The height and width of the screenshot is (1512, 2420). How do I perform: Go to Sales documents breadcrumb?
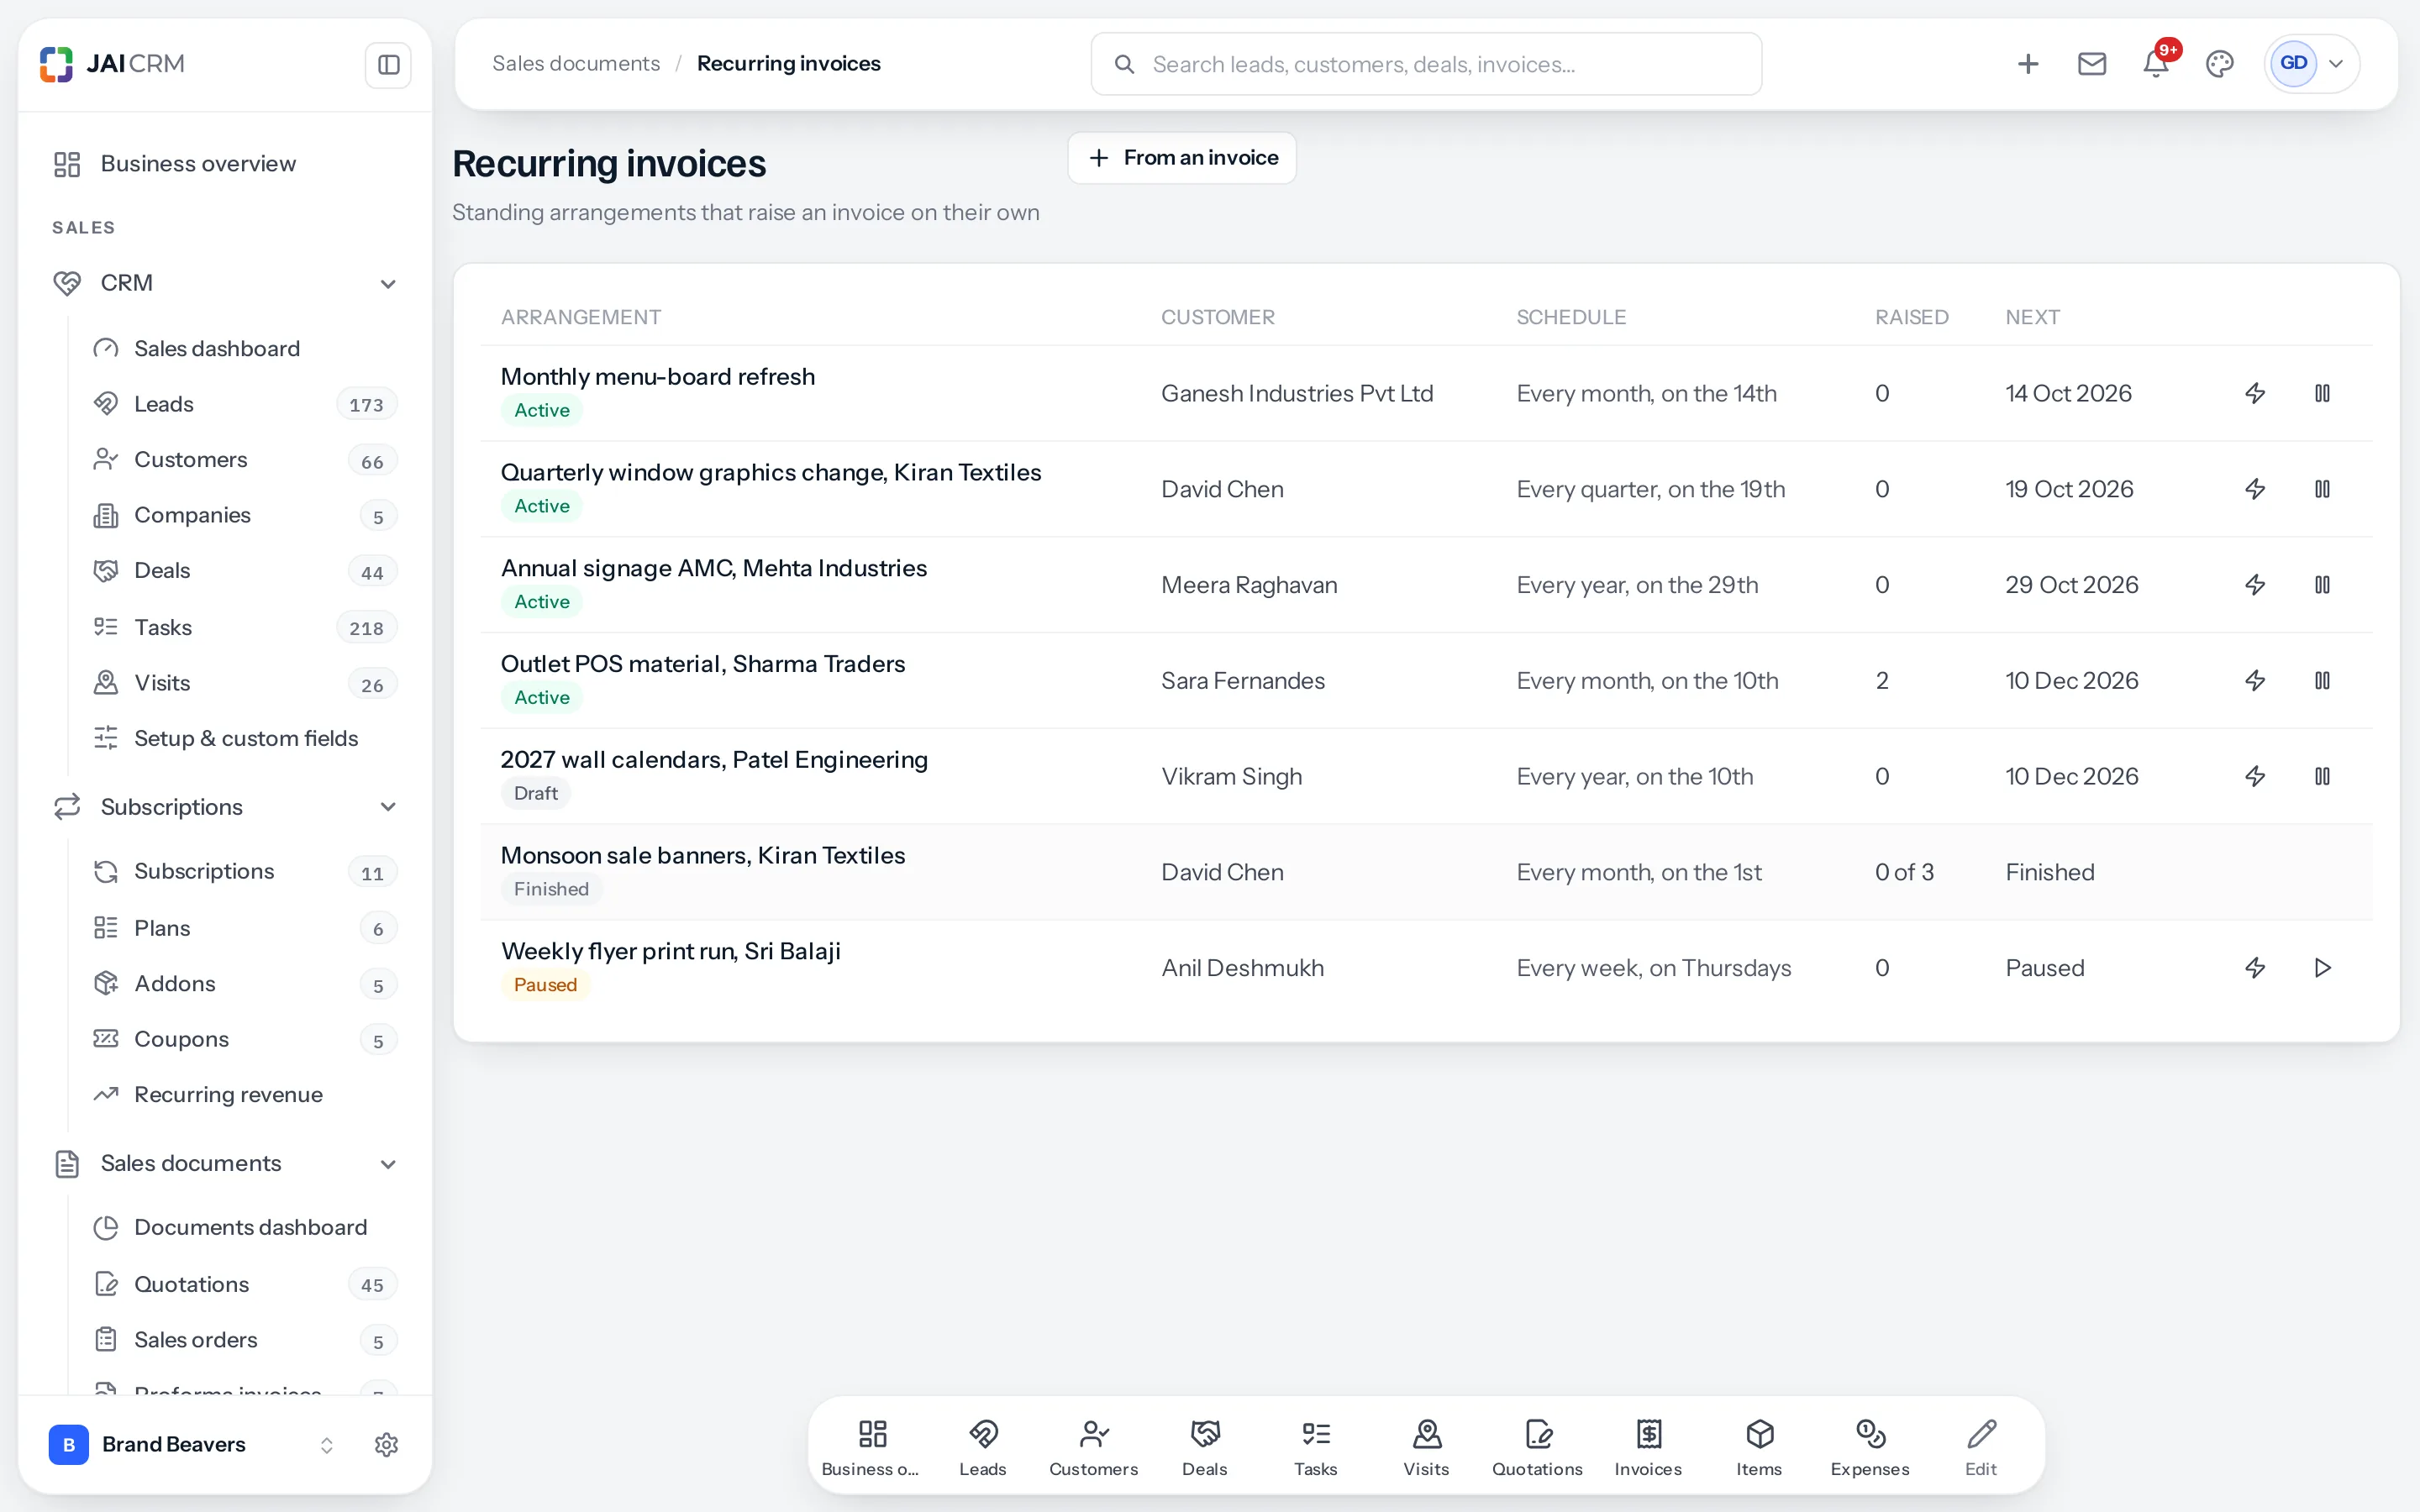pyautogui.click(x=576, y=64)
